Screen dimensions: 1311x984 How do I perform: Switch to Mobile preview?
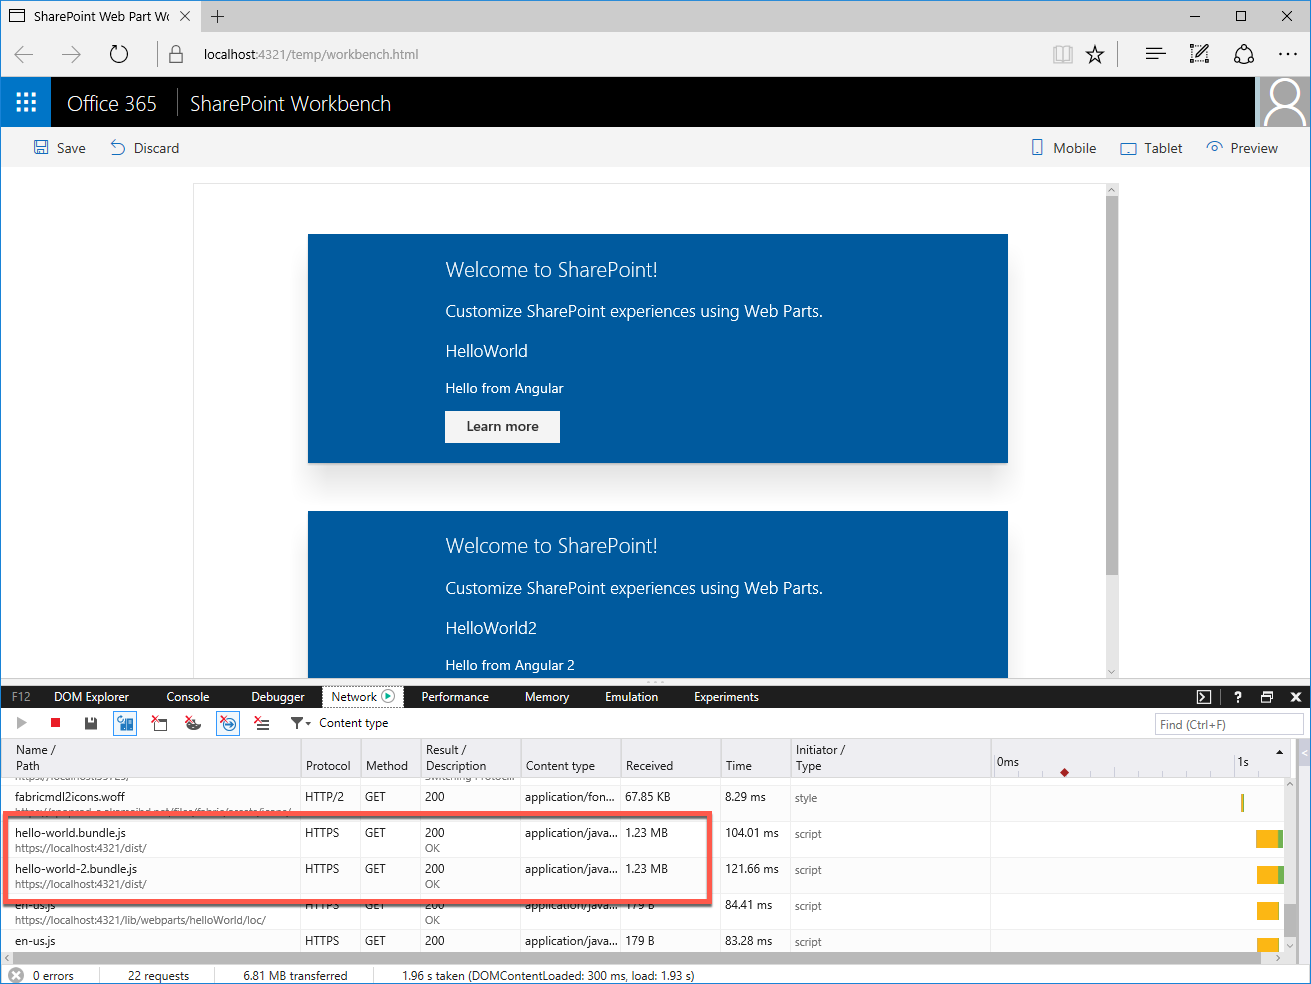pos(1064,148)
